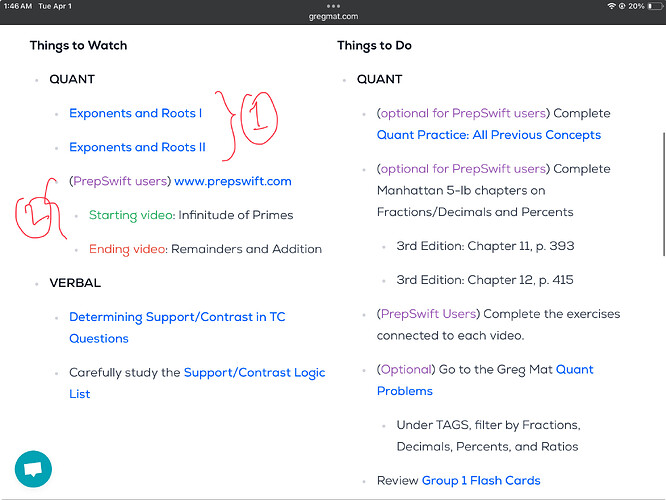Click the page's vertical scrollbar
The width and height of the screenshot is (666, 500).
664,194
